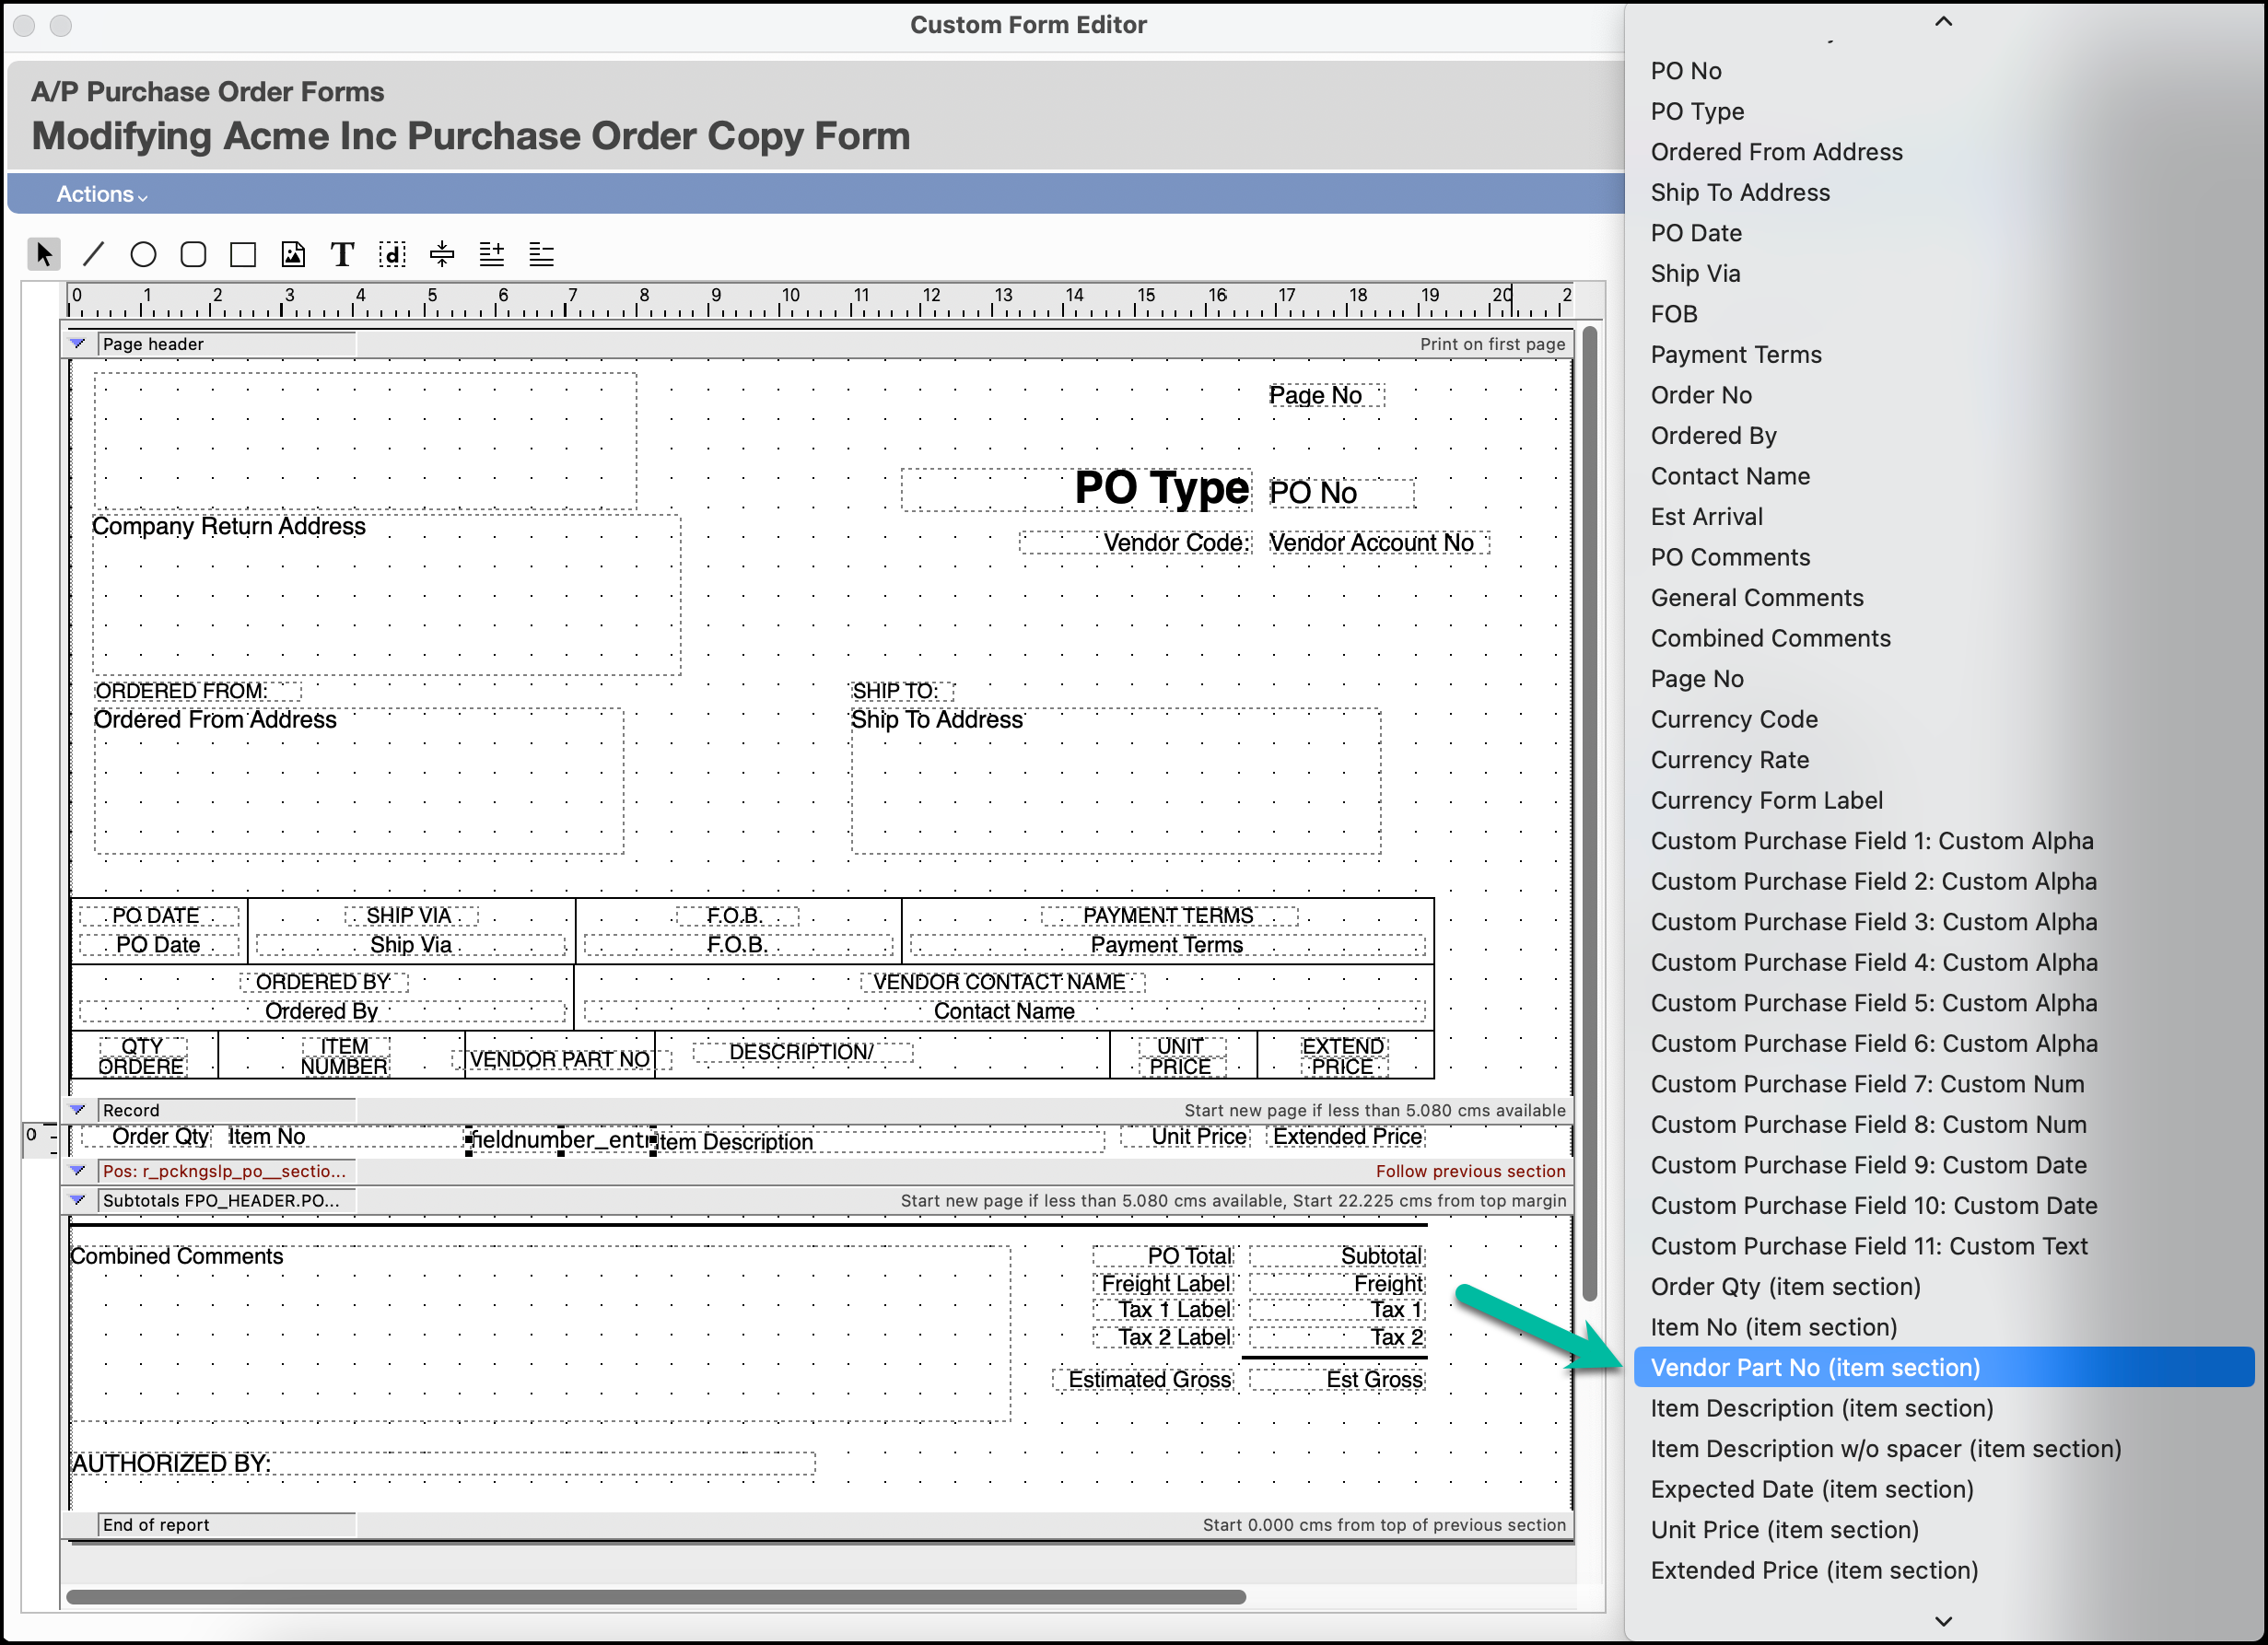Select the arrow pointer tool

43,254
